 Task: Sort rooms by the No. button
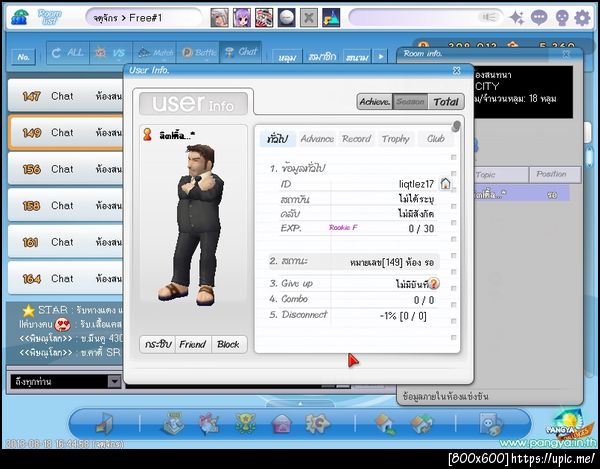tap(24, 57)
